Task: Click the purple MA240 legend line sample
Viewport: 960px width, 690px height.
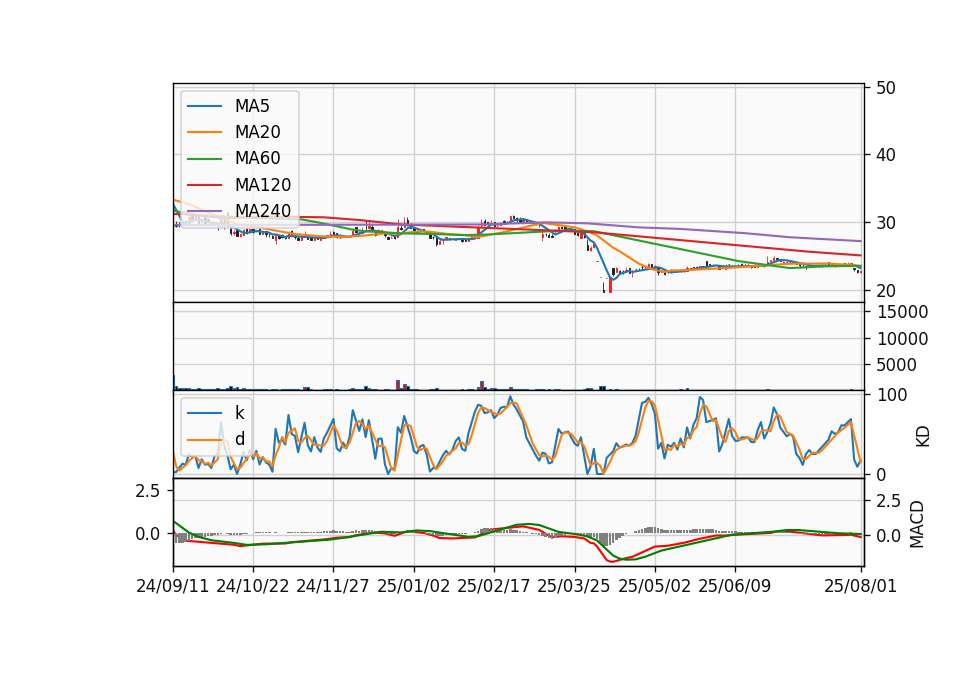Action: point(204,211)
